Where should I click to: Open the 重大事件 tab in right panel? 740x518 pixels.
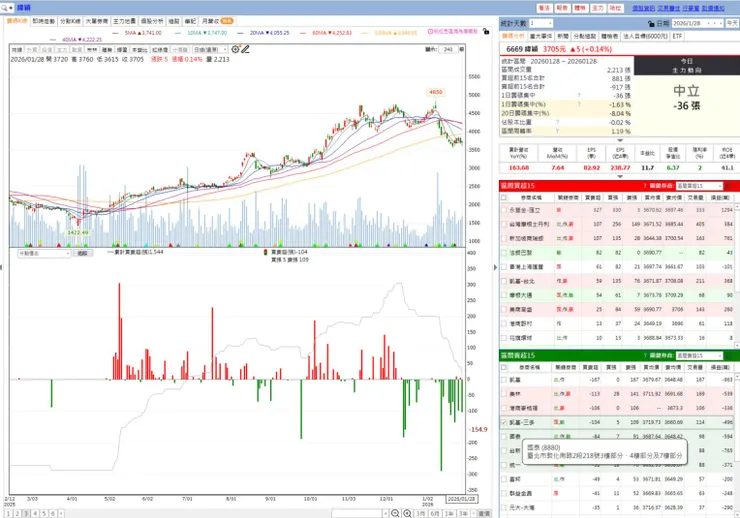(x=541, y=36)
